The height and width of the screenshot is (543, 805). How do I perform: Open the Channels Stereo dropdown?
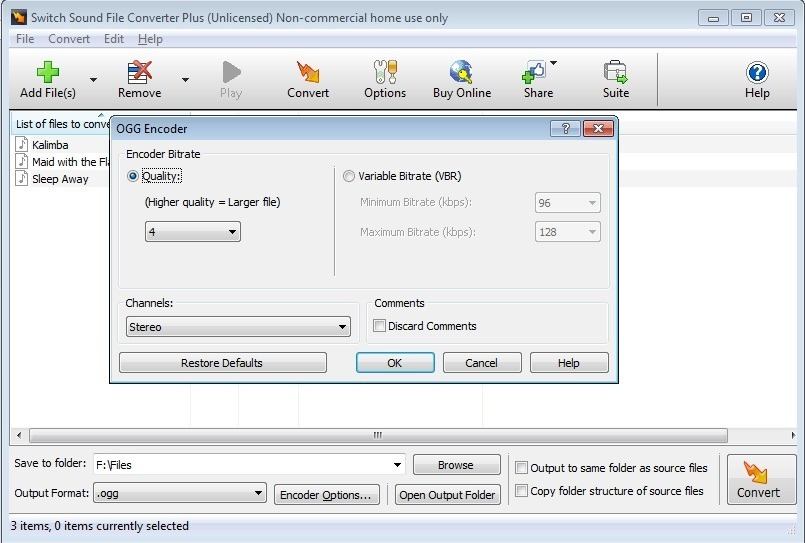click(x=238, y=326)
